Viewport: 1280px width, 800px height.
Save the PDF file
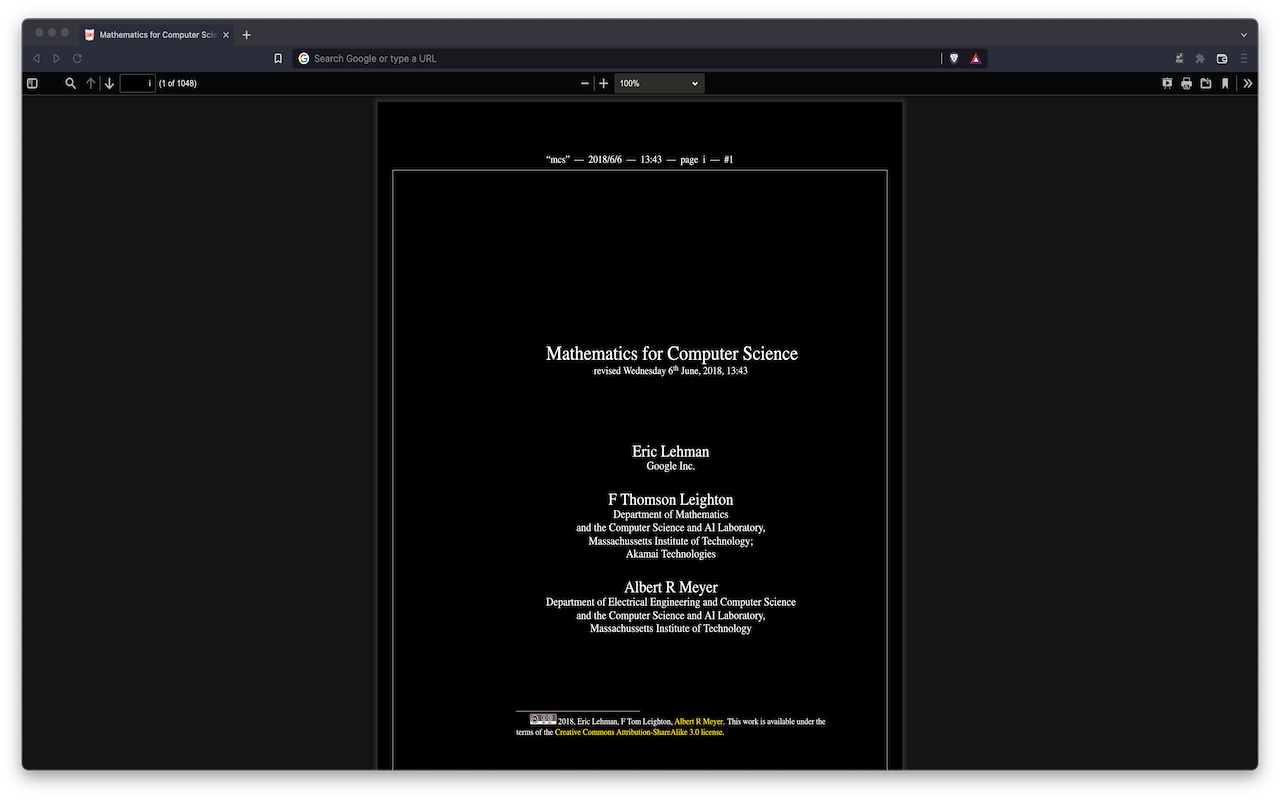coord(1206,83)
